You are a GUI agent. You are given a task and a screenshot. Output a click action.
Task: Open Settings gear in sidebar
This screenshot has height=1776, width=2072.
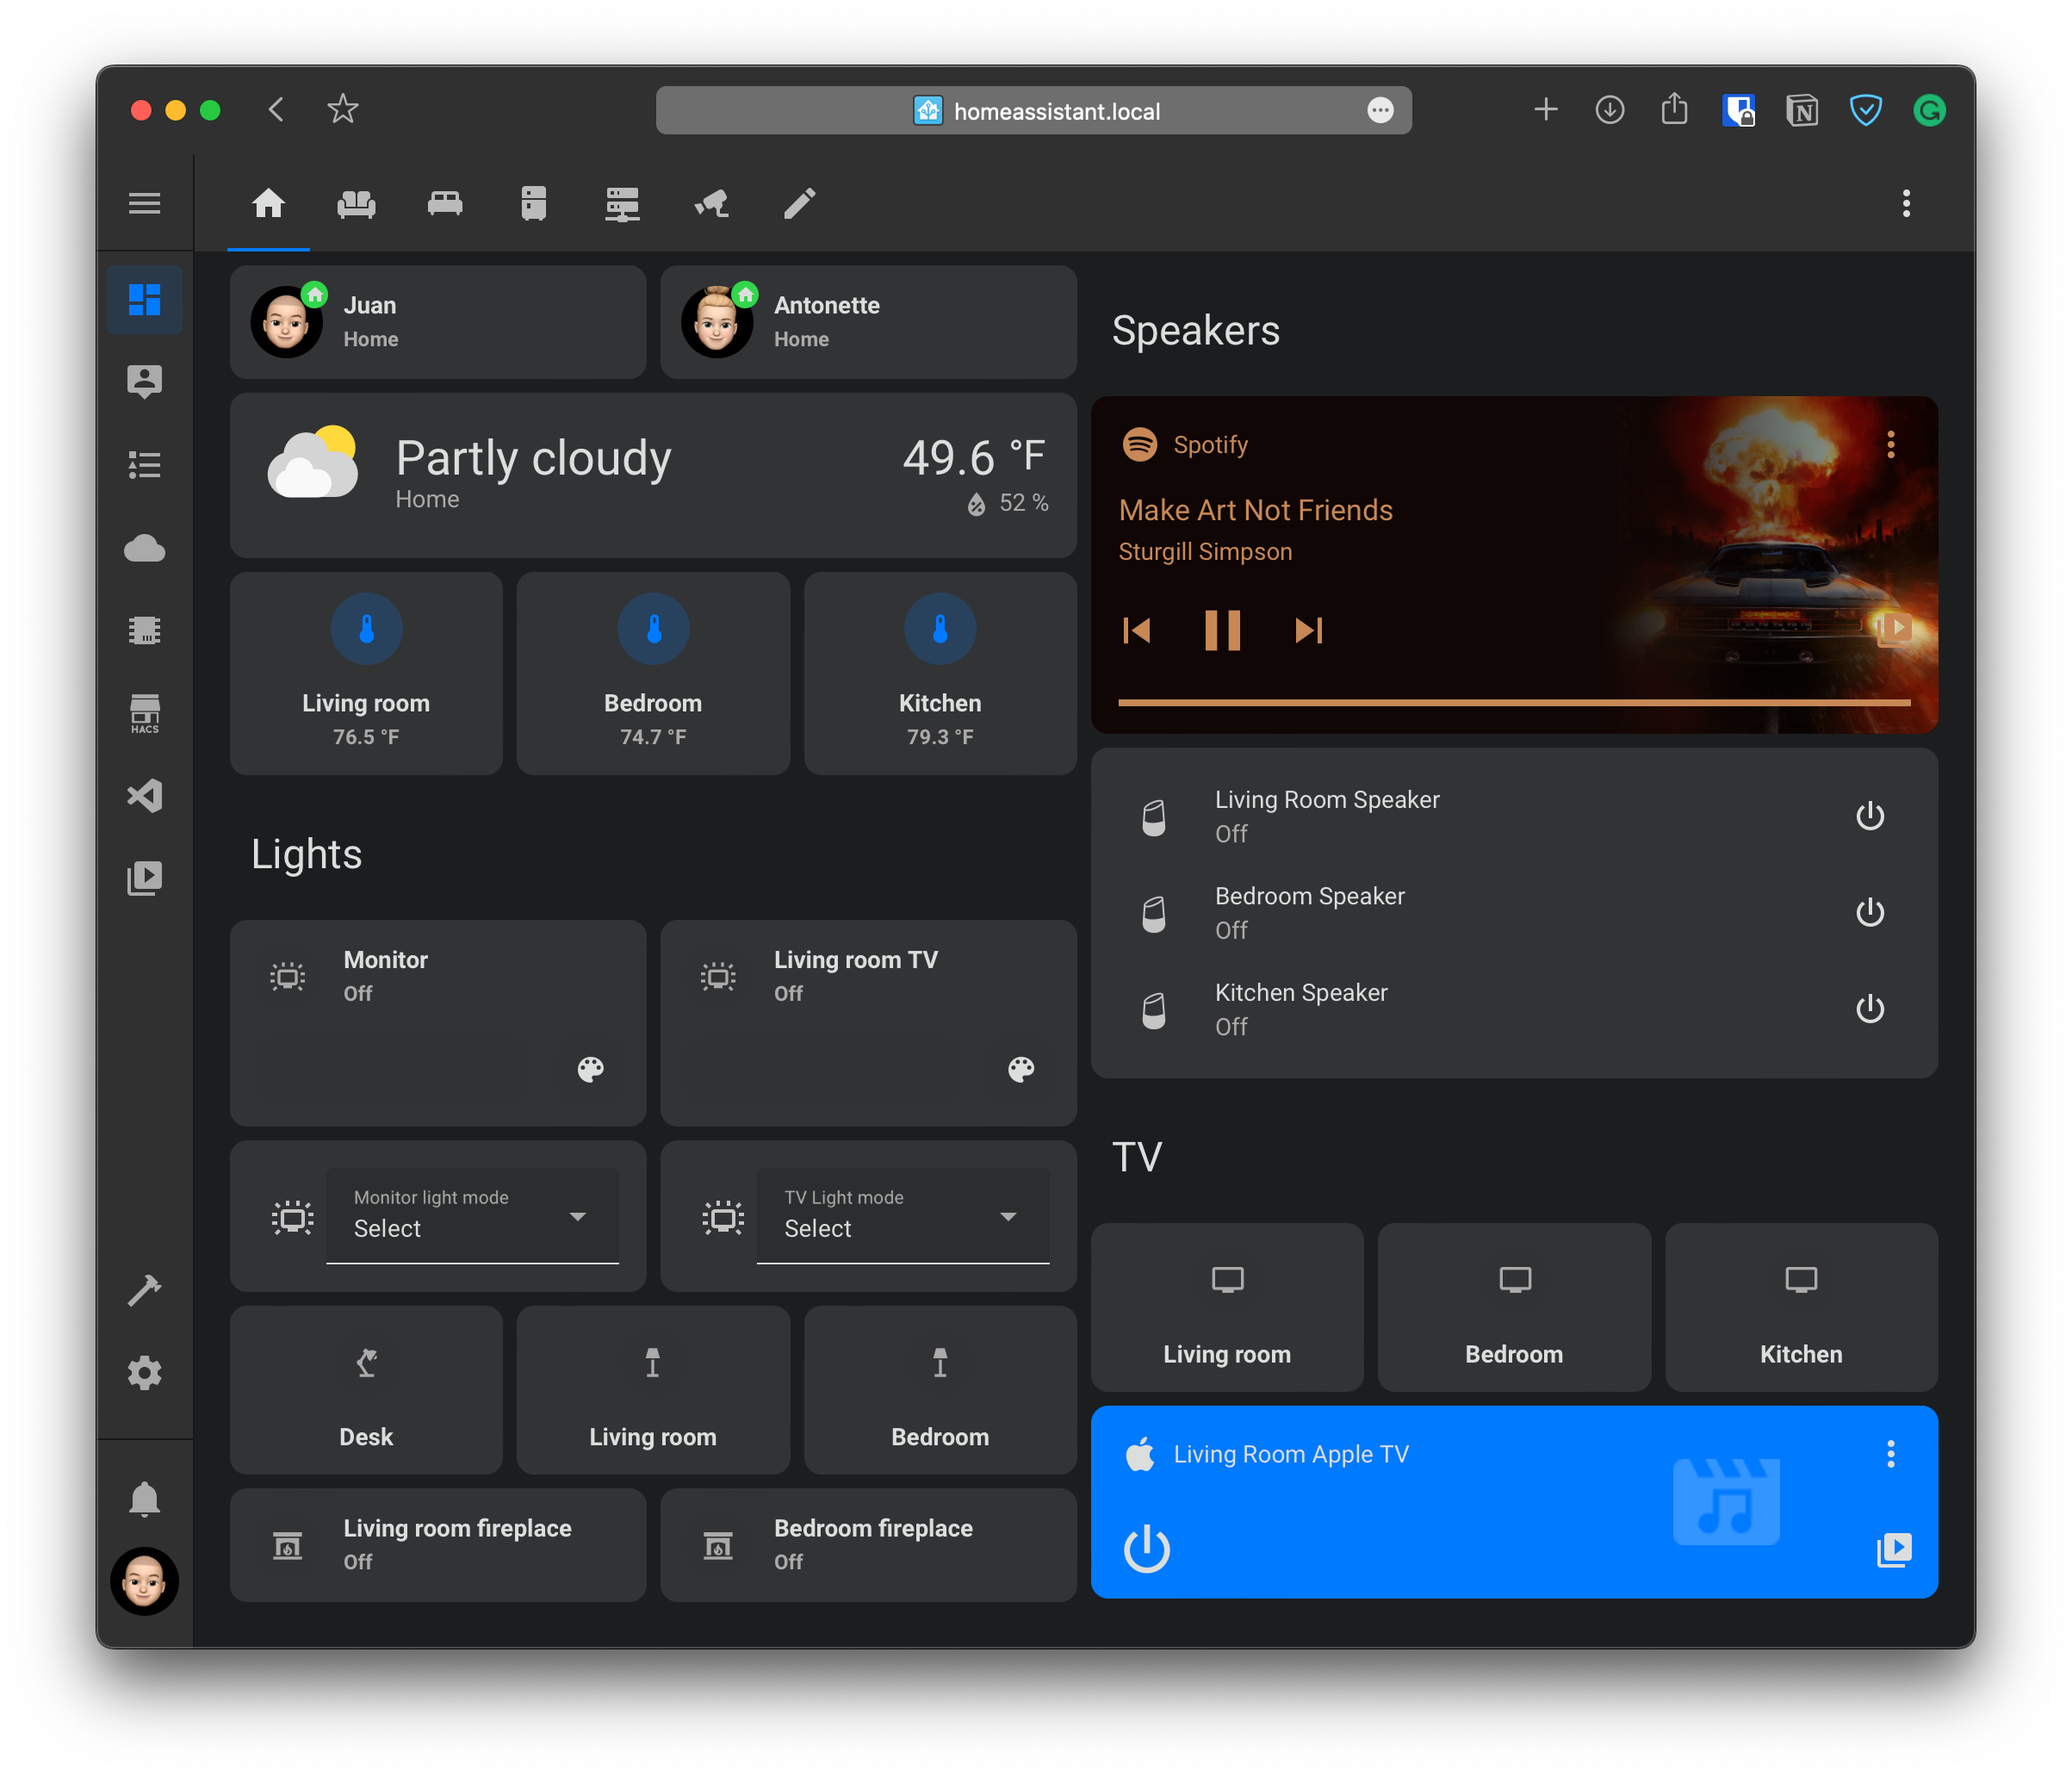(144, 1373)
